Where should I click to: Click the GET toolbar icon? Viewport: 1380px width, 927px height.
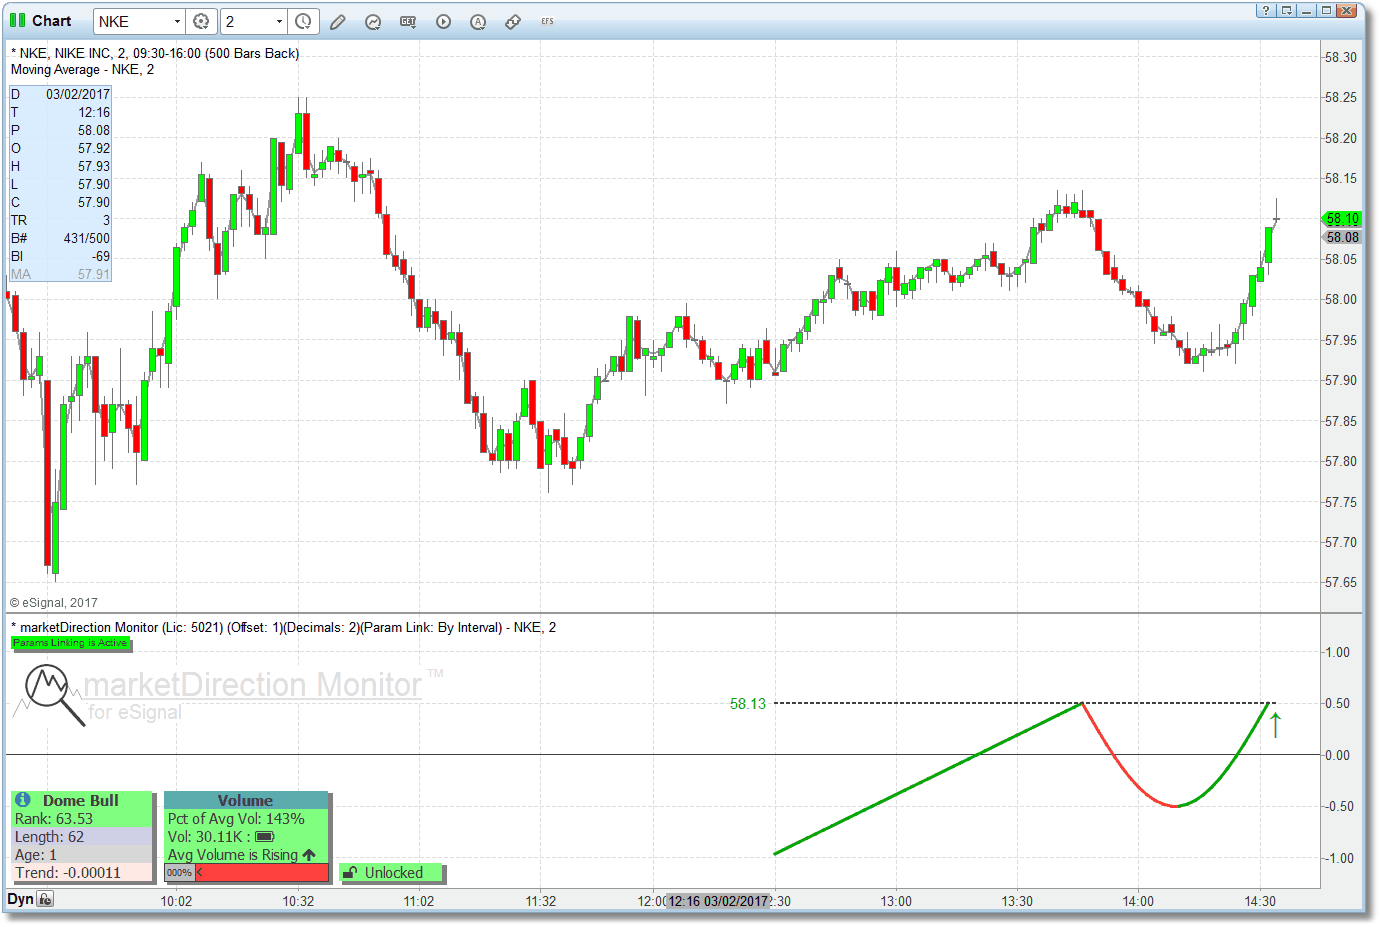(x=408, y=22)
